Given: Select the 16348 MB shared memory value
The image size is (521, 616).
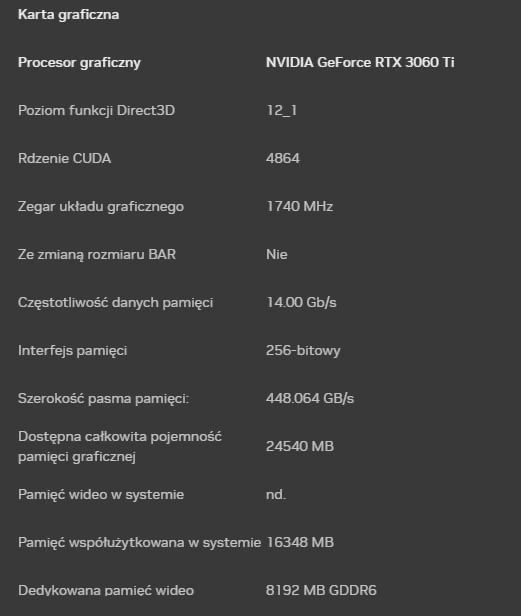Looking at the screenshot, I should tap(300, 543).
